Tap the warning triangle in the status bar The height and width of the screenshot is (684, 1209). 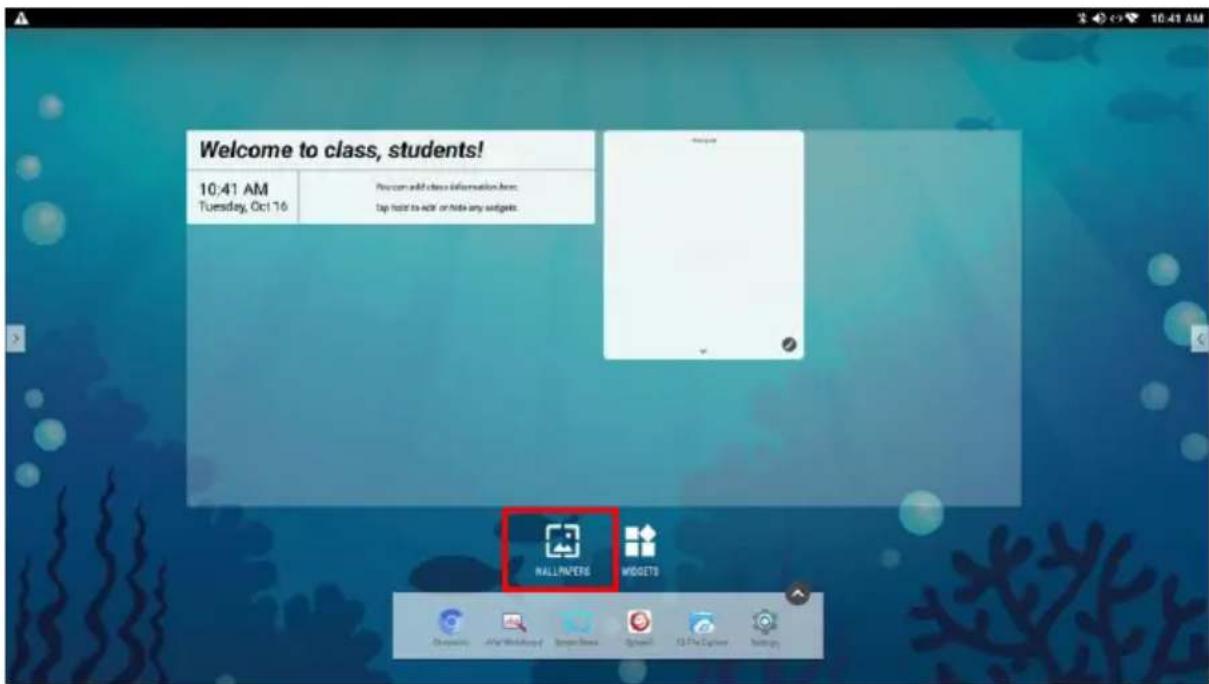[x=19, y=17]
